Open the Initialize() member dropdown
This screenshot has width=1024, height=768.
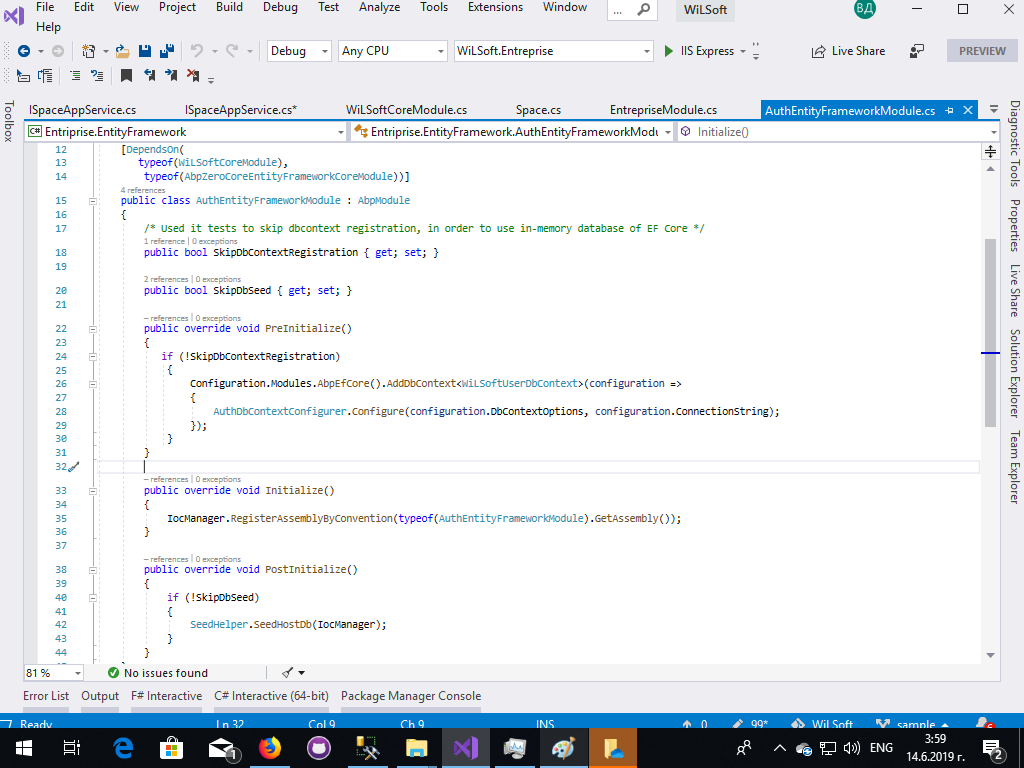click(x=839, y=132)
